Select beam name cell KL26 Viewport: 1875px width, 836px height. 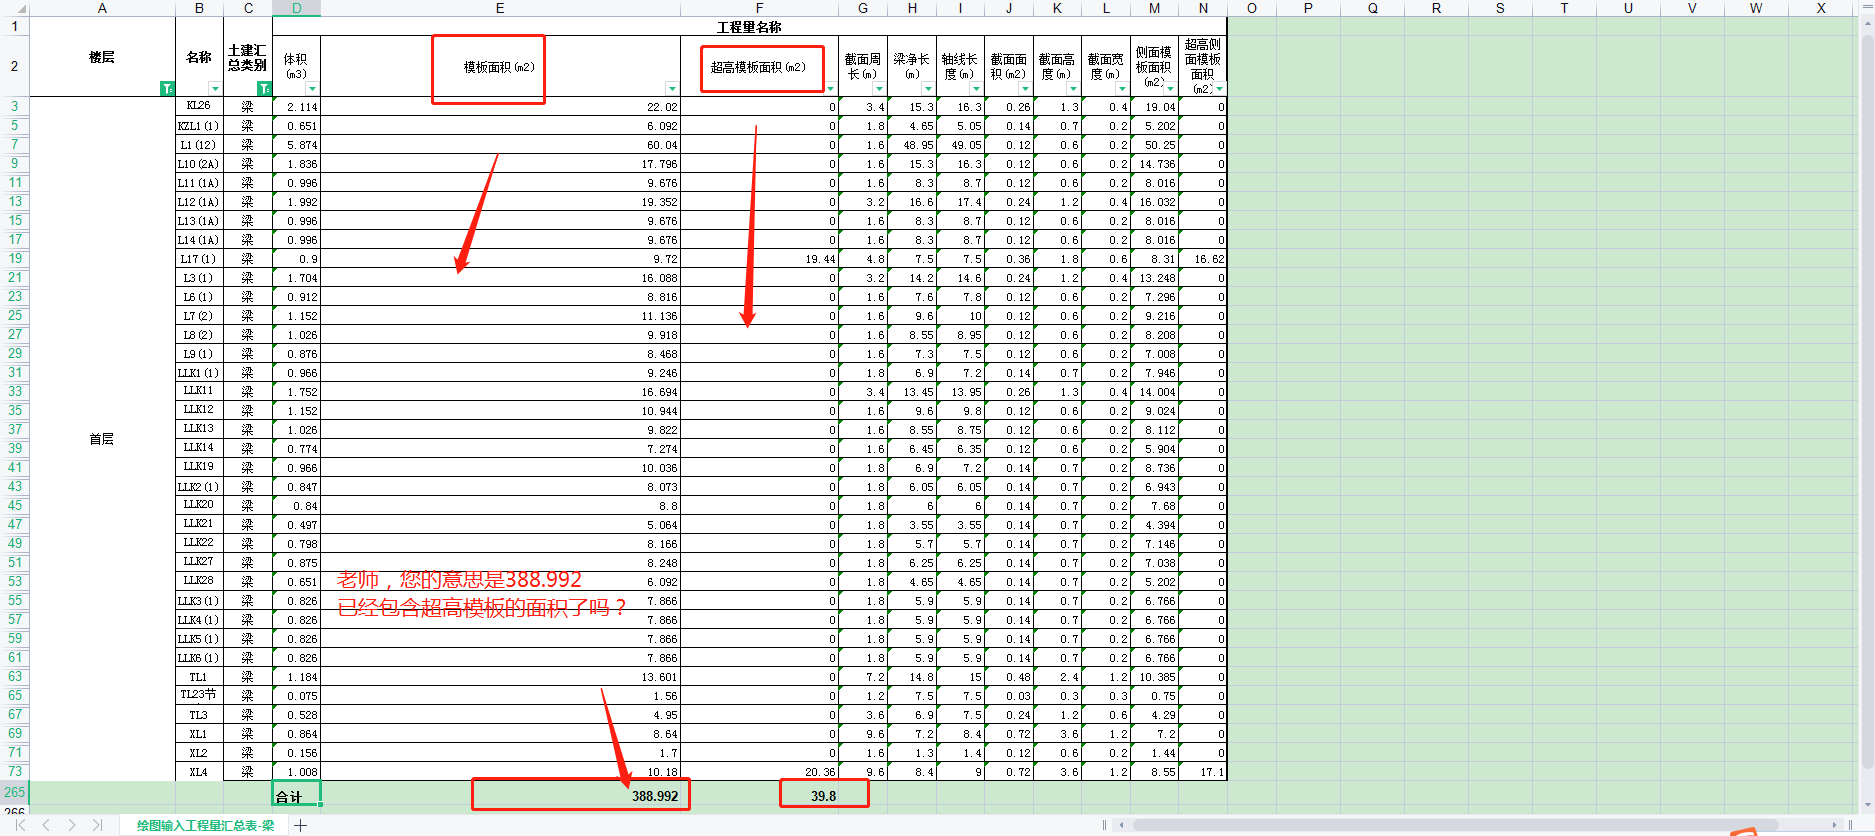tap(199, 106)
